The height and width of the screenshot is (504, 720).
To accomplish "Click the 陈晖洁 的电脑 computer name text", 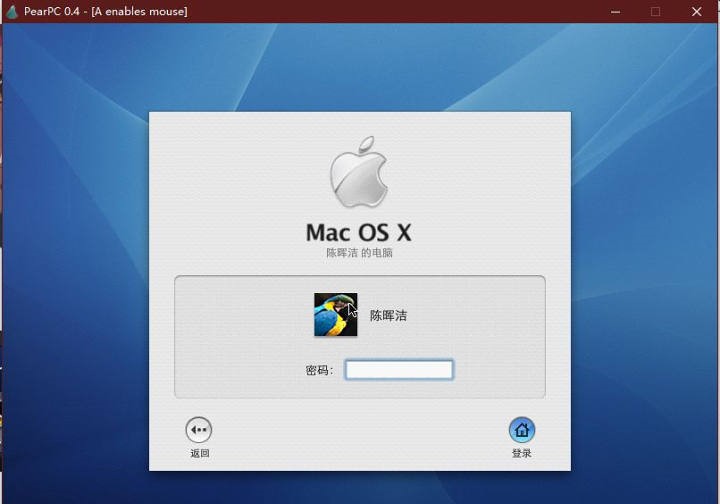I will click(x=359, y=253).
